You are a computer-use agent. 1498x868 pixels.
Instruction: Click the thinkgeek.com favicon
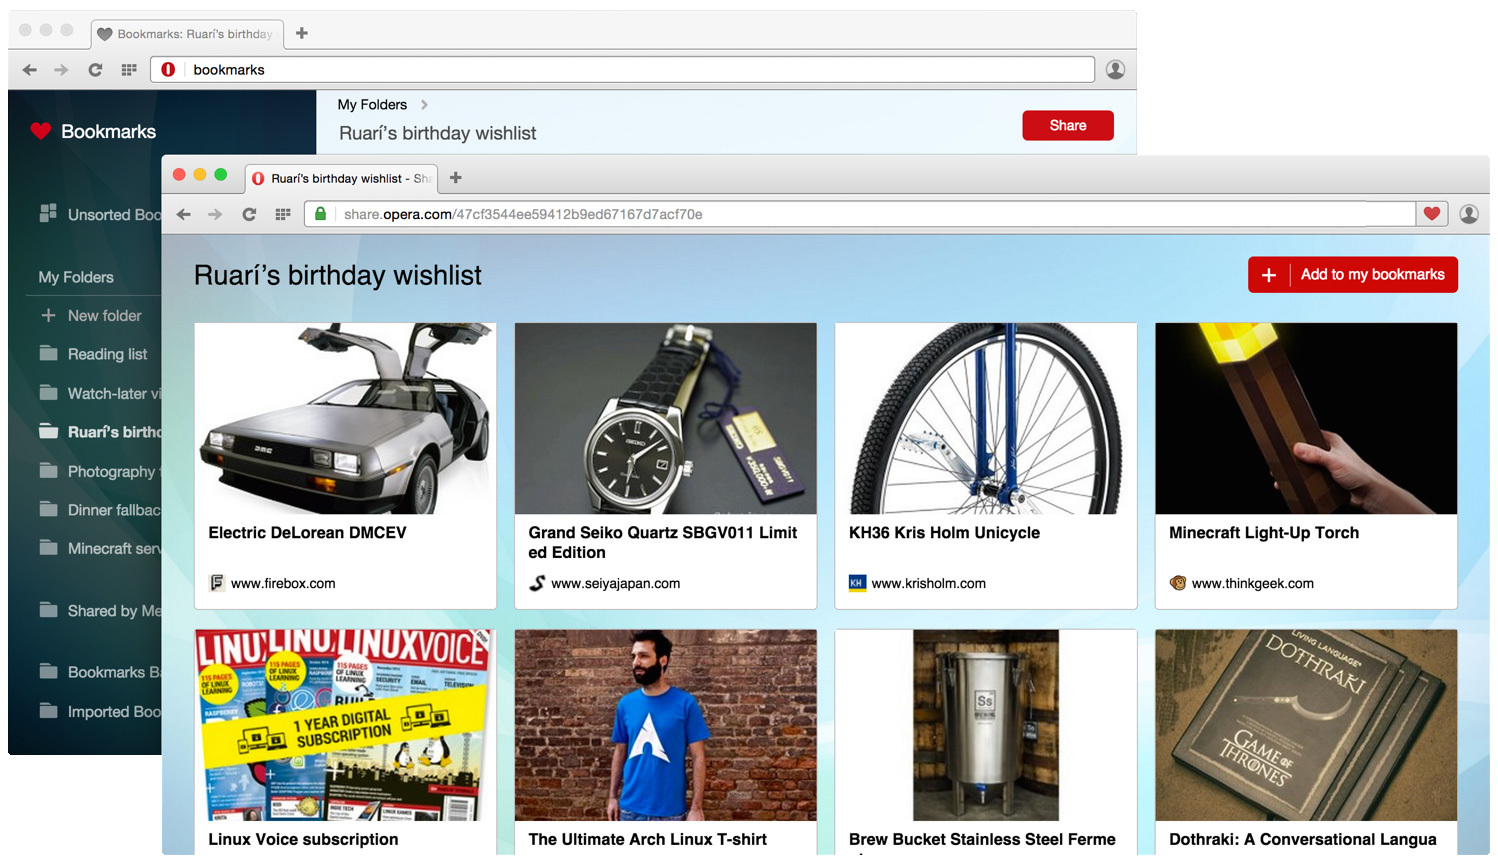1178,583
